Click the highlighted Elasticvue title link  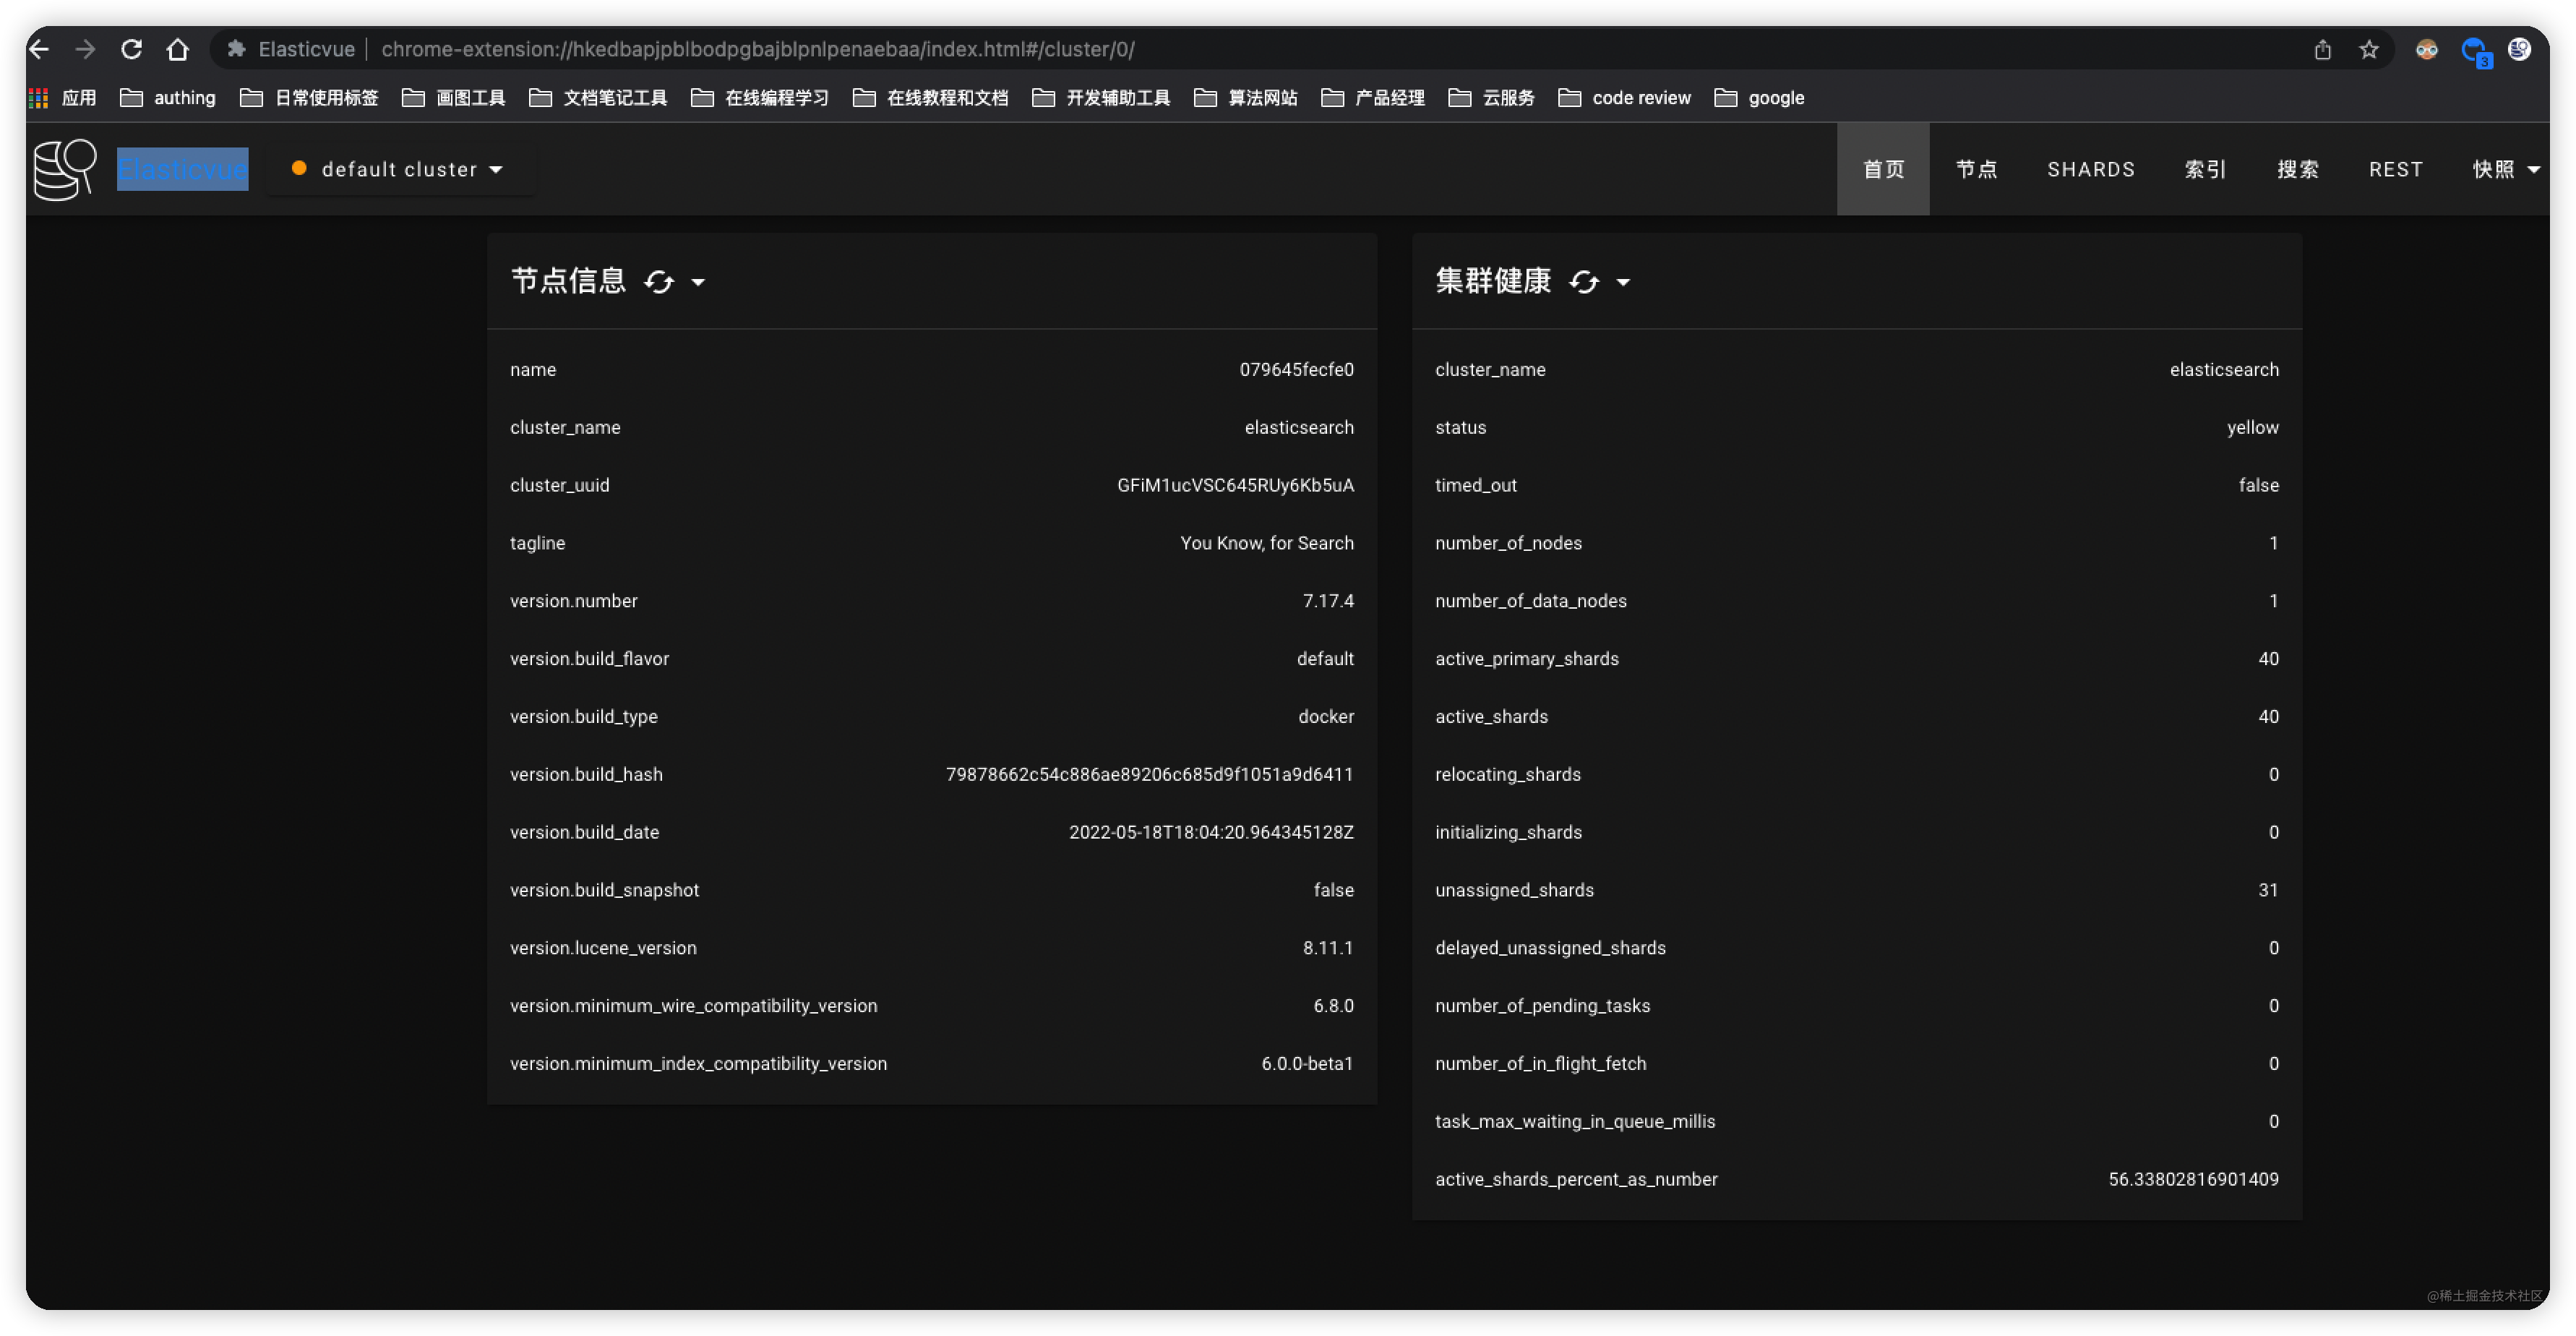[182, 169]
